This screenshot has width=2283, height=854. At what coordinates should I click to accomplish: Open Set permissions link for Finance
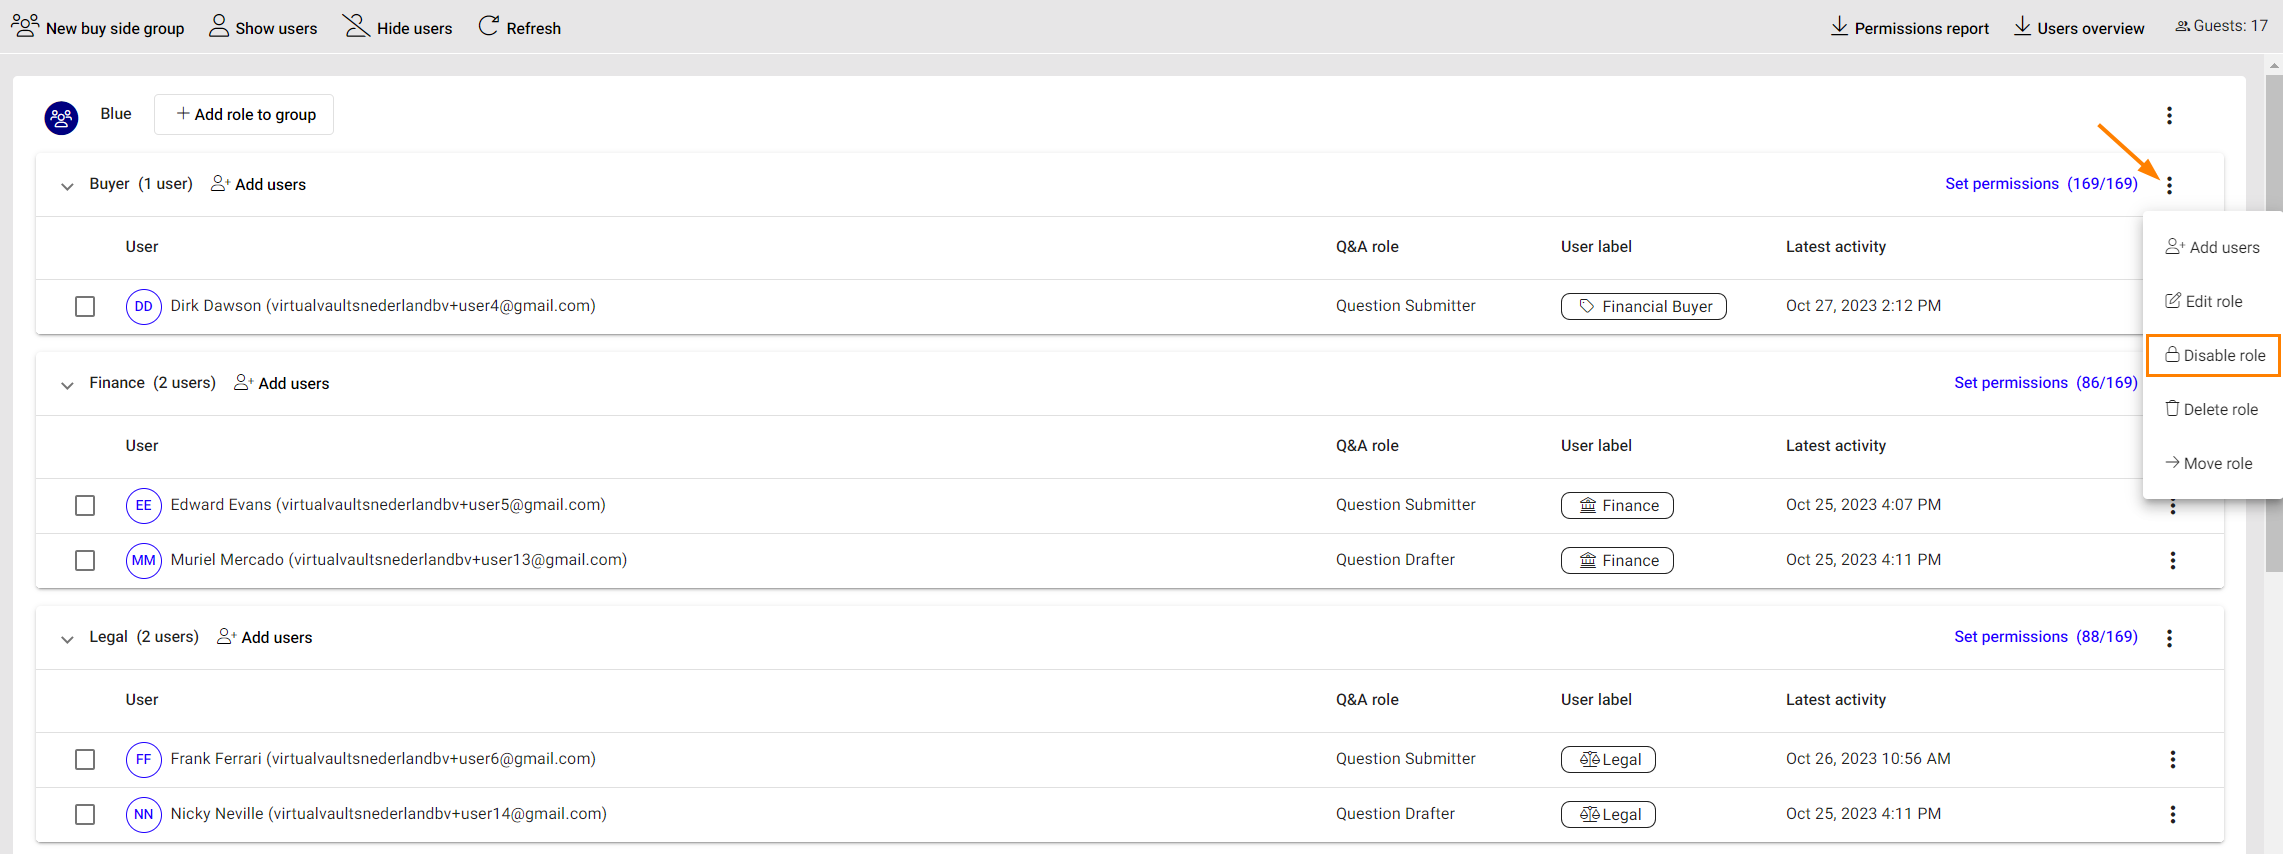2045,383
